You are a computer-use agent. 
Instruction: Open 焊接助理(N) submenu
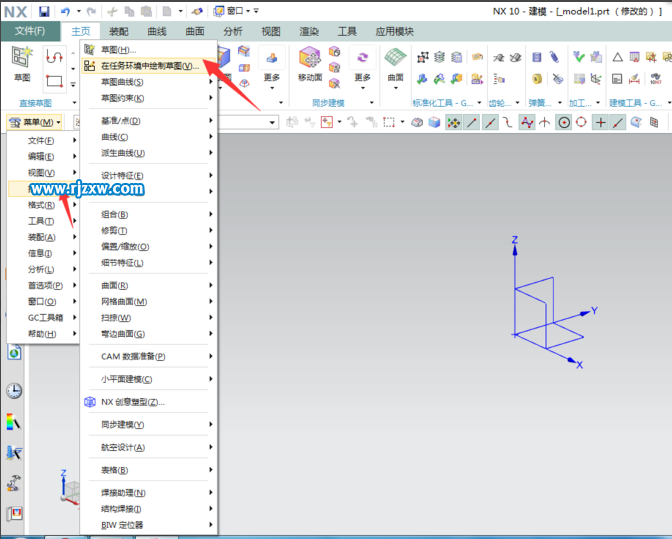[148, 493]
